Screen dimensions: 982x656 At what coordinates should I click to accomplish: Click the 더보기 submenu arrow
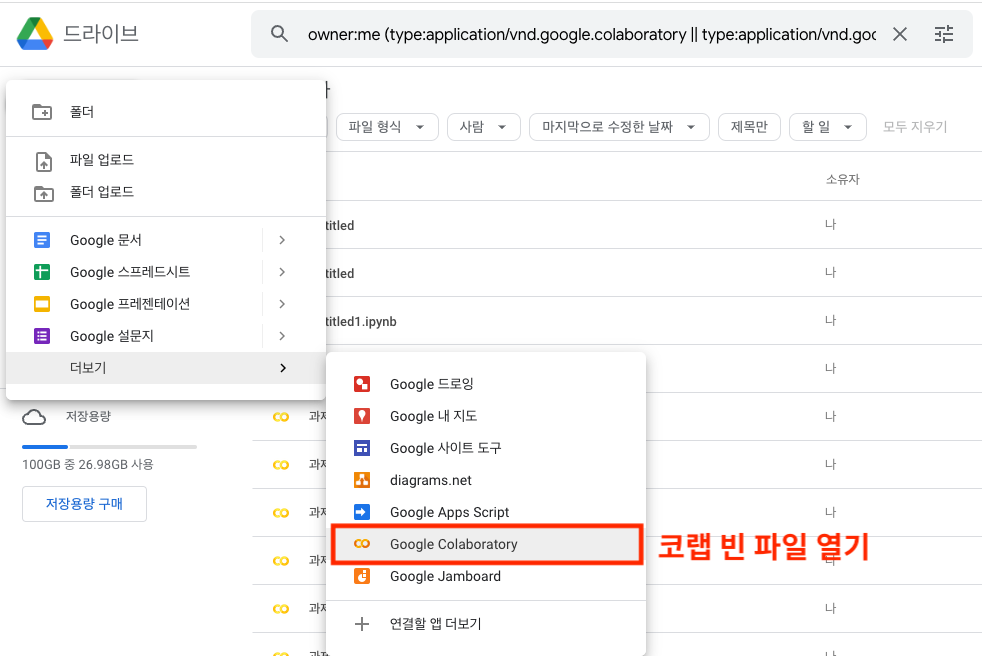click(283, 368)
